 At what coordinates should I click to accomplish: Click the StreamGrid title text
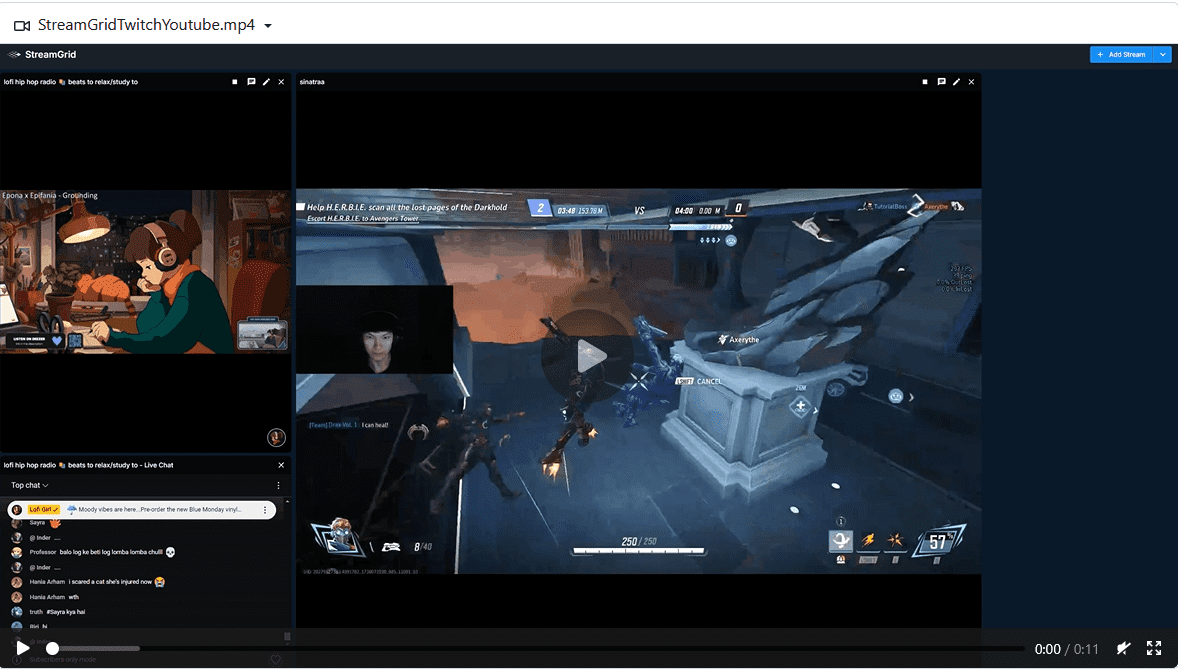50,55
